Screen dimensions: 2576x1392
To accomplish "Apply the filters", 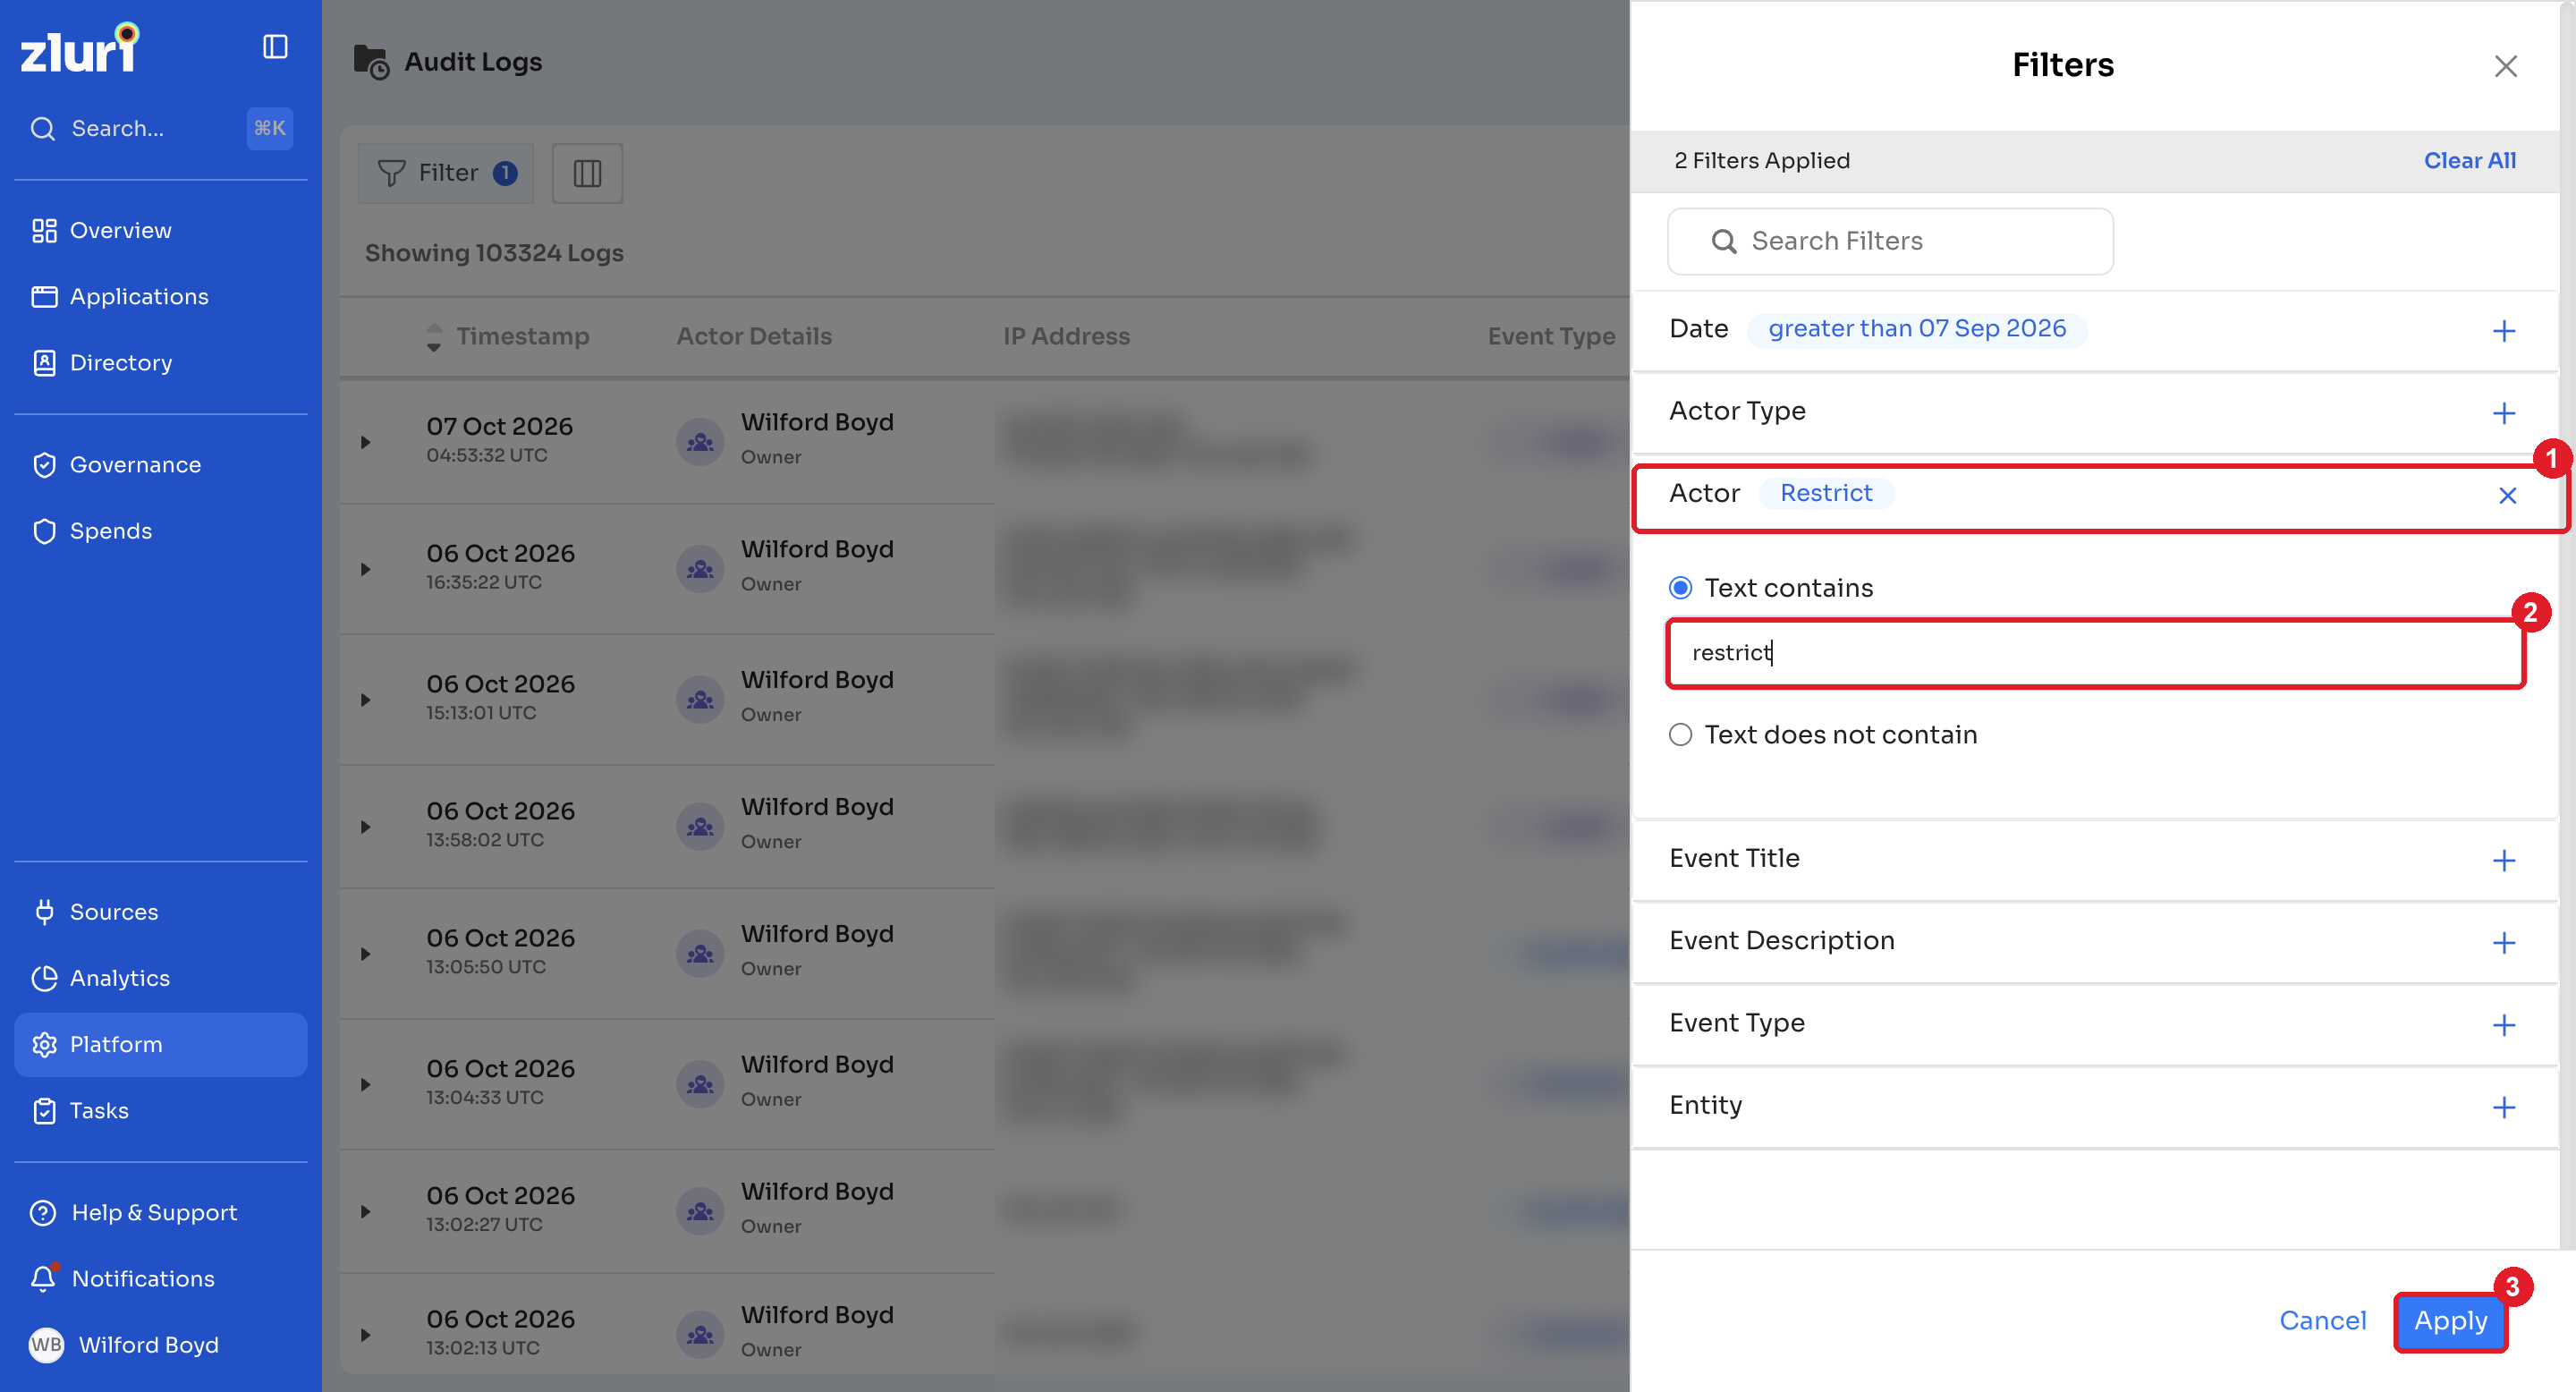I will pos(2450,1320).
